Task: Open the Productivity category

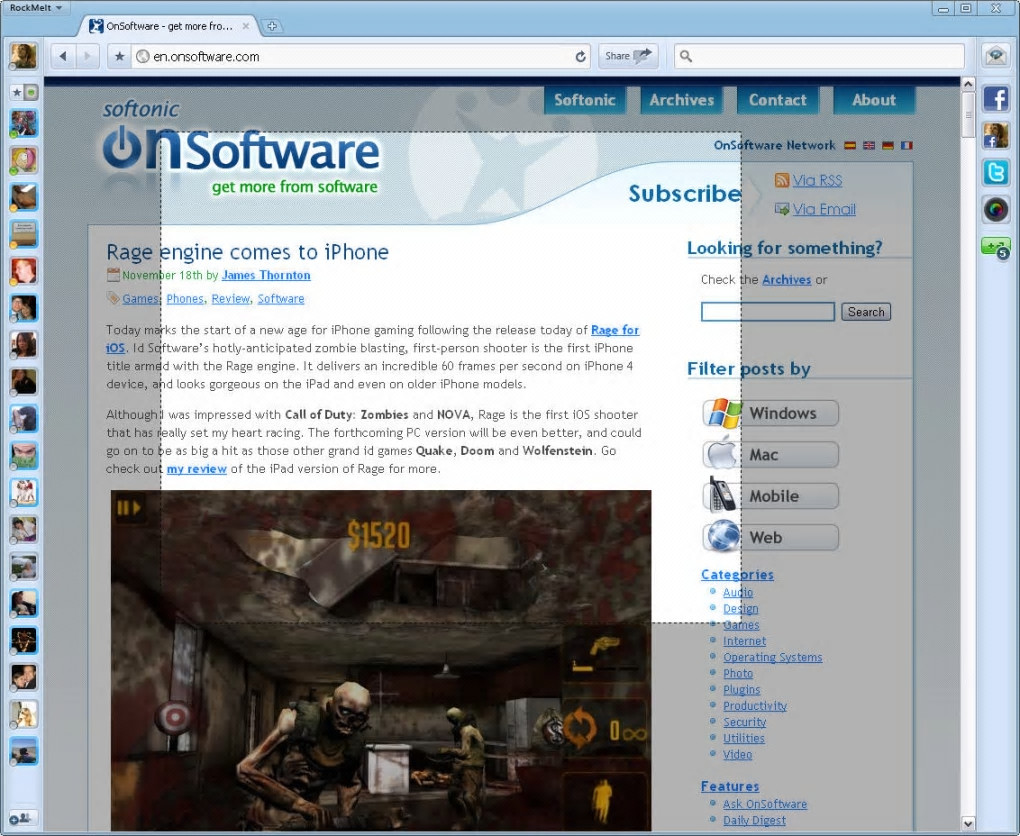Action: tap(755, 706)
